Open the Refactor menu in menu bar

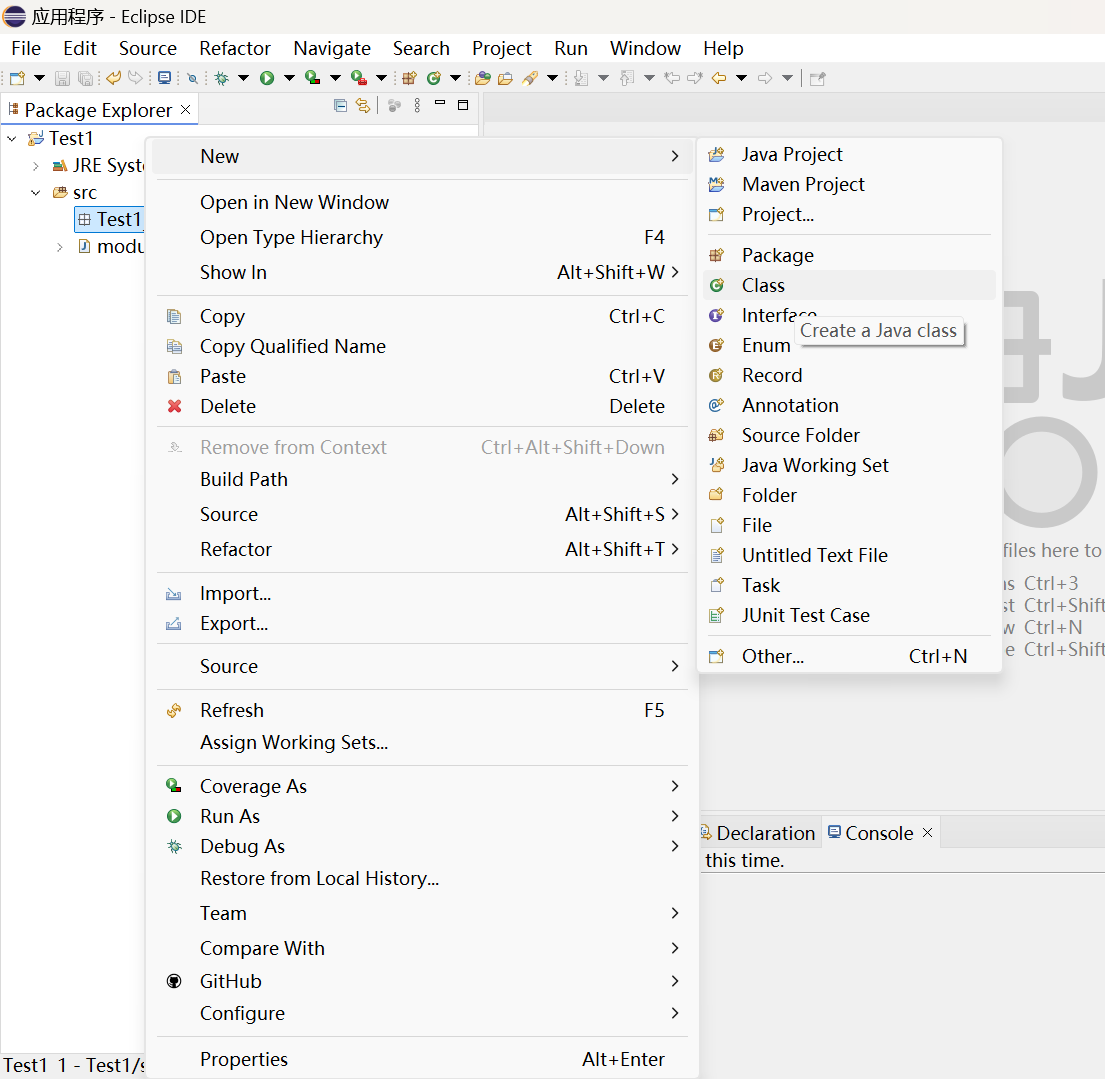[235, 48]
